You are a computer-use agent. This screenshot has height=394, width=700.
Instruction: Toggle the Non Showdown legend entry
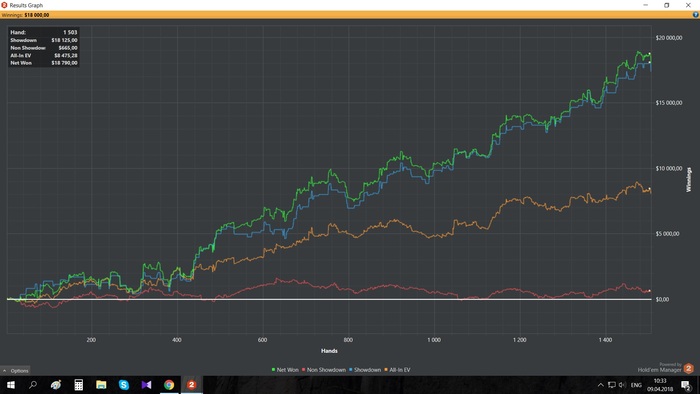tap(324, 369)
